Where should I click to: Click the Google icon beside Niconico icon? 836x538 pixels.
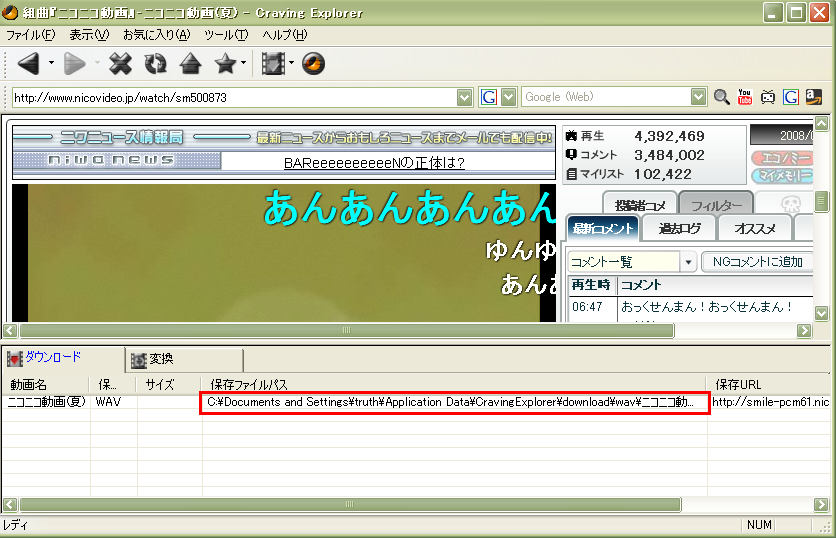tap(791, 97)
